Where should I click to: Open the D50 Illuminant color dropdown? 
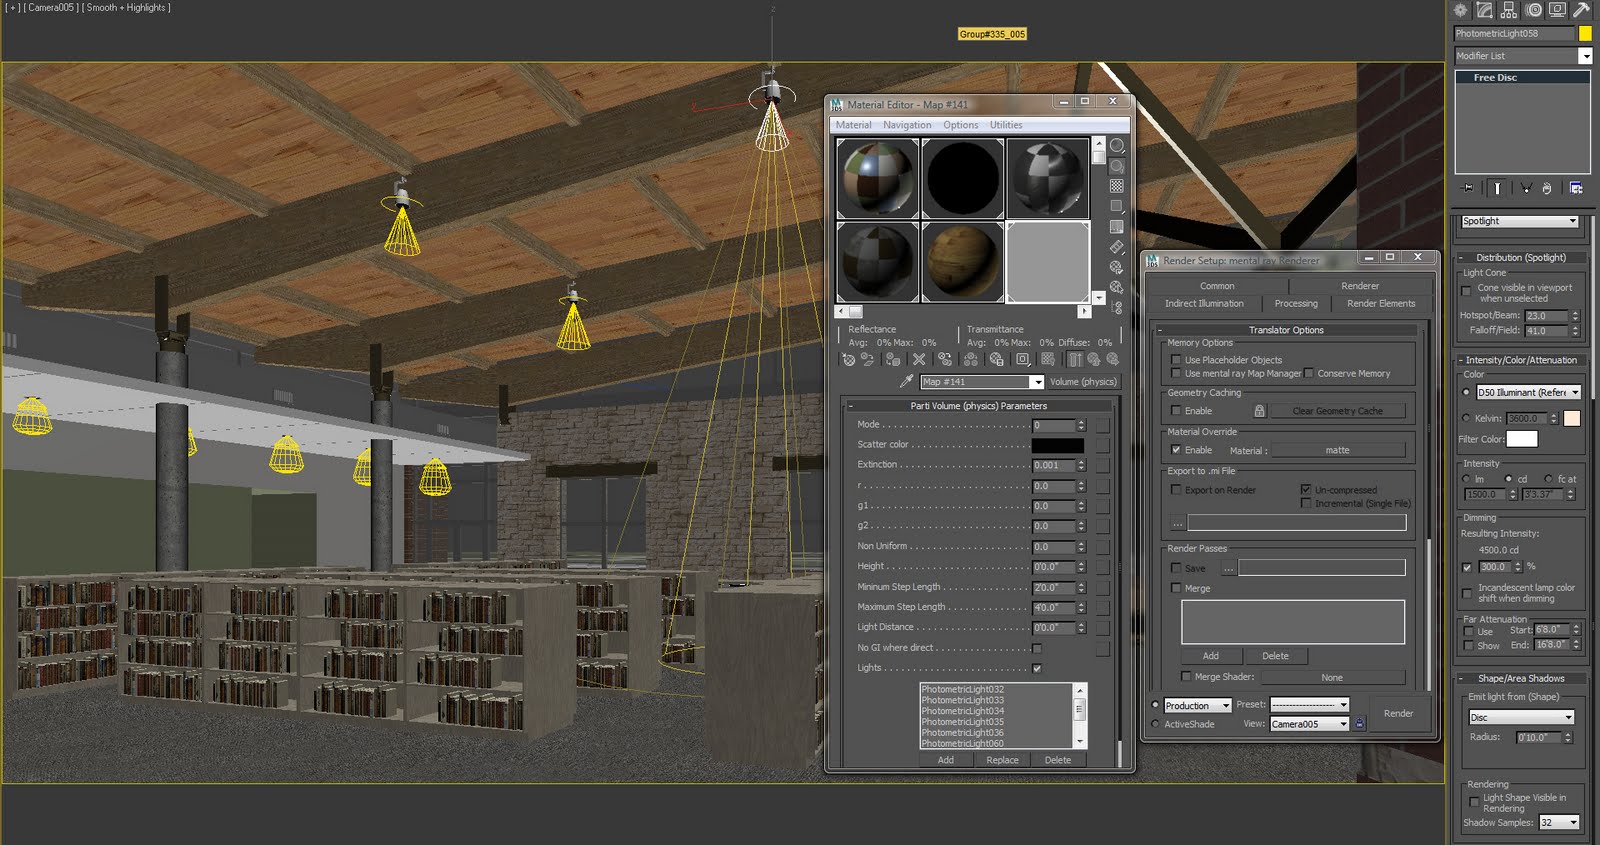pyautogui.click(x=1529, y=392)
